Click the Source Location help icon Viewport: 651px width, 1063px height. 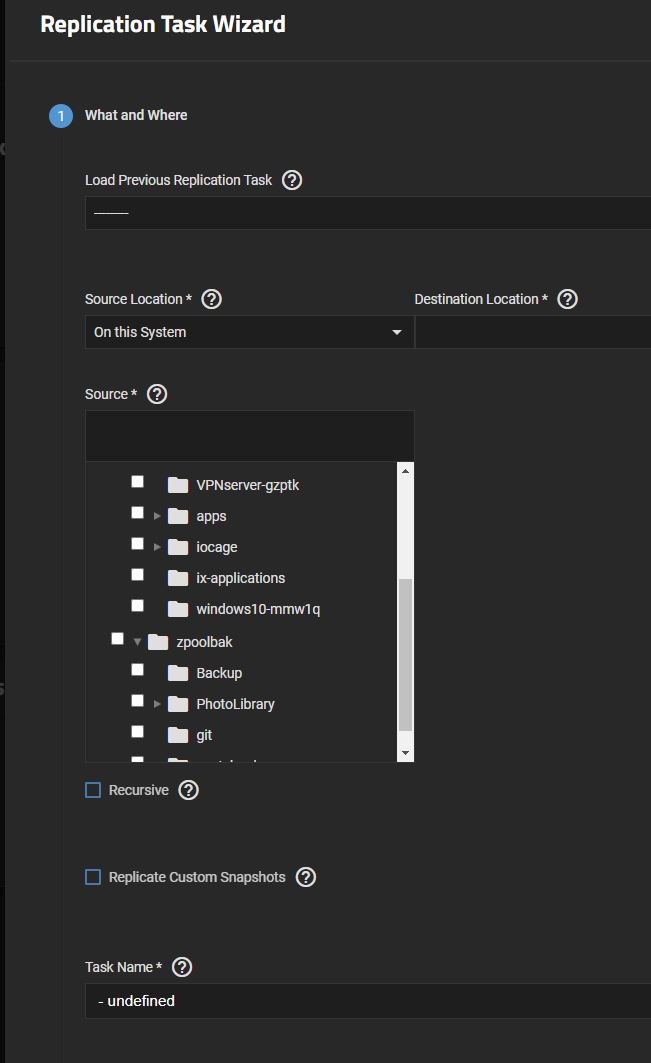click(211, 299)
